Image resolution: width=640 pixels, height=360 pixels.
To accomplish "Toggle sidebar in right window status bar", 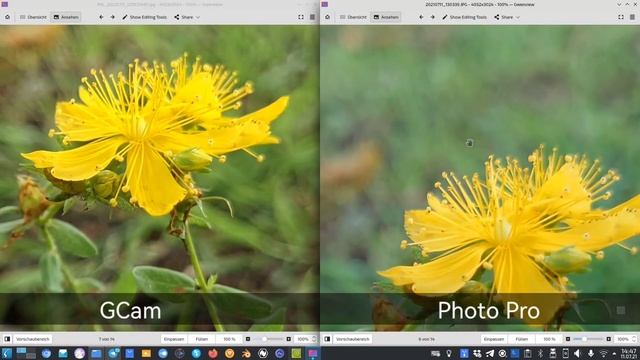I will 327,339.
